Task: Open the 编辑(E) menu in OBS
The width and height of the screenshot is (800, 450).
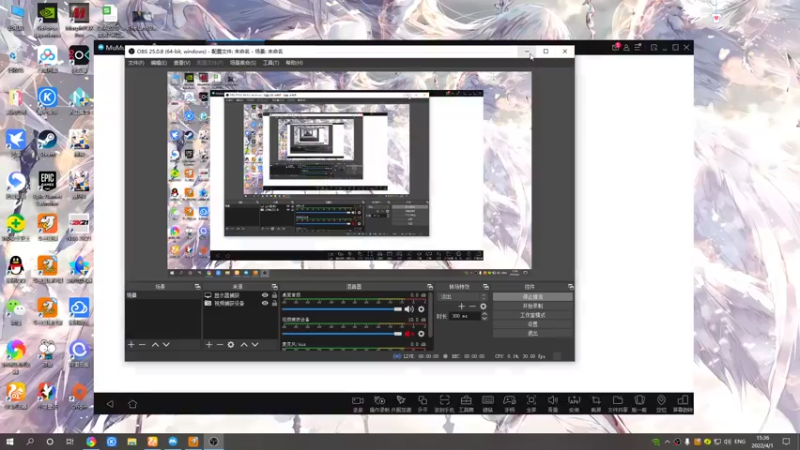Action: (159, 63)
